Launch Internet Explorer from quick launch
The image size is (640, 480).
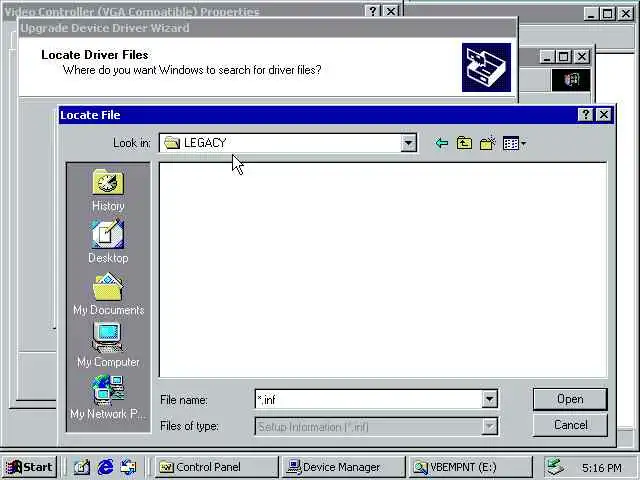point(105,467)
